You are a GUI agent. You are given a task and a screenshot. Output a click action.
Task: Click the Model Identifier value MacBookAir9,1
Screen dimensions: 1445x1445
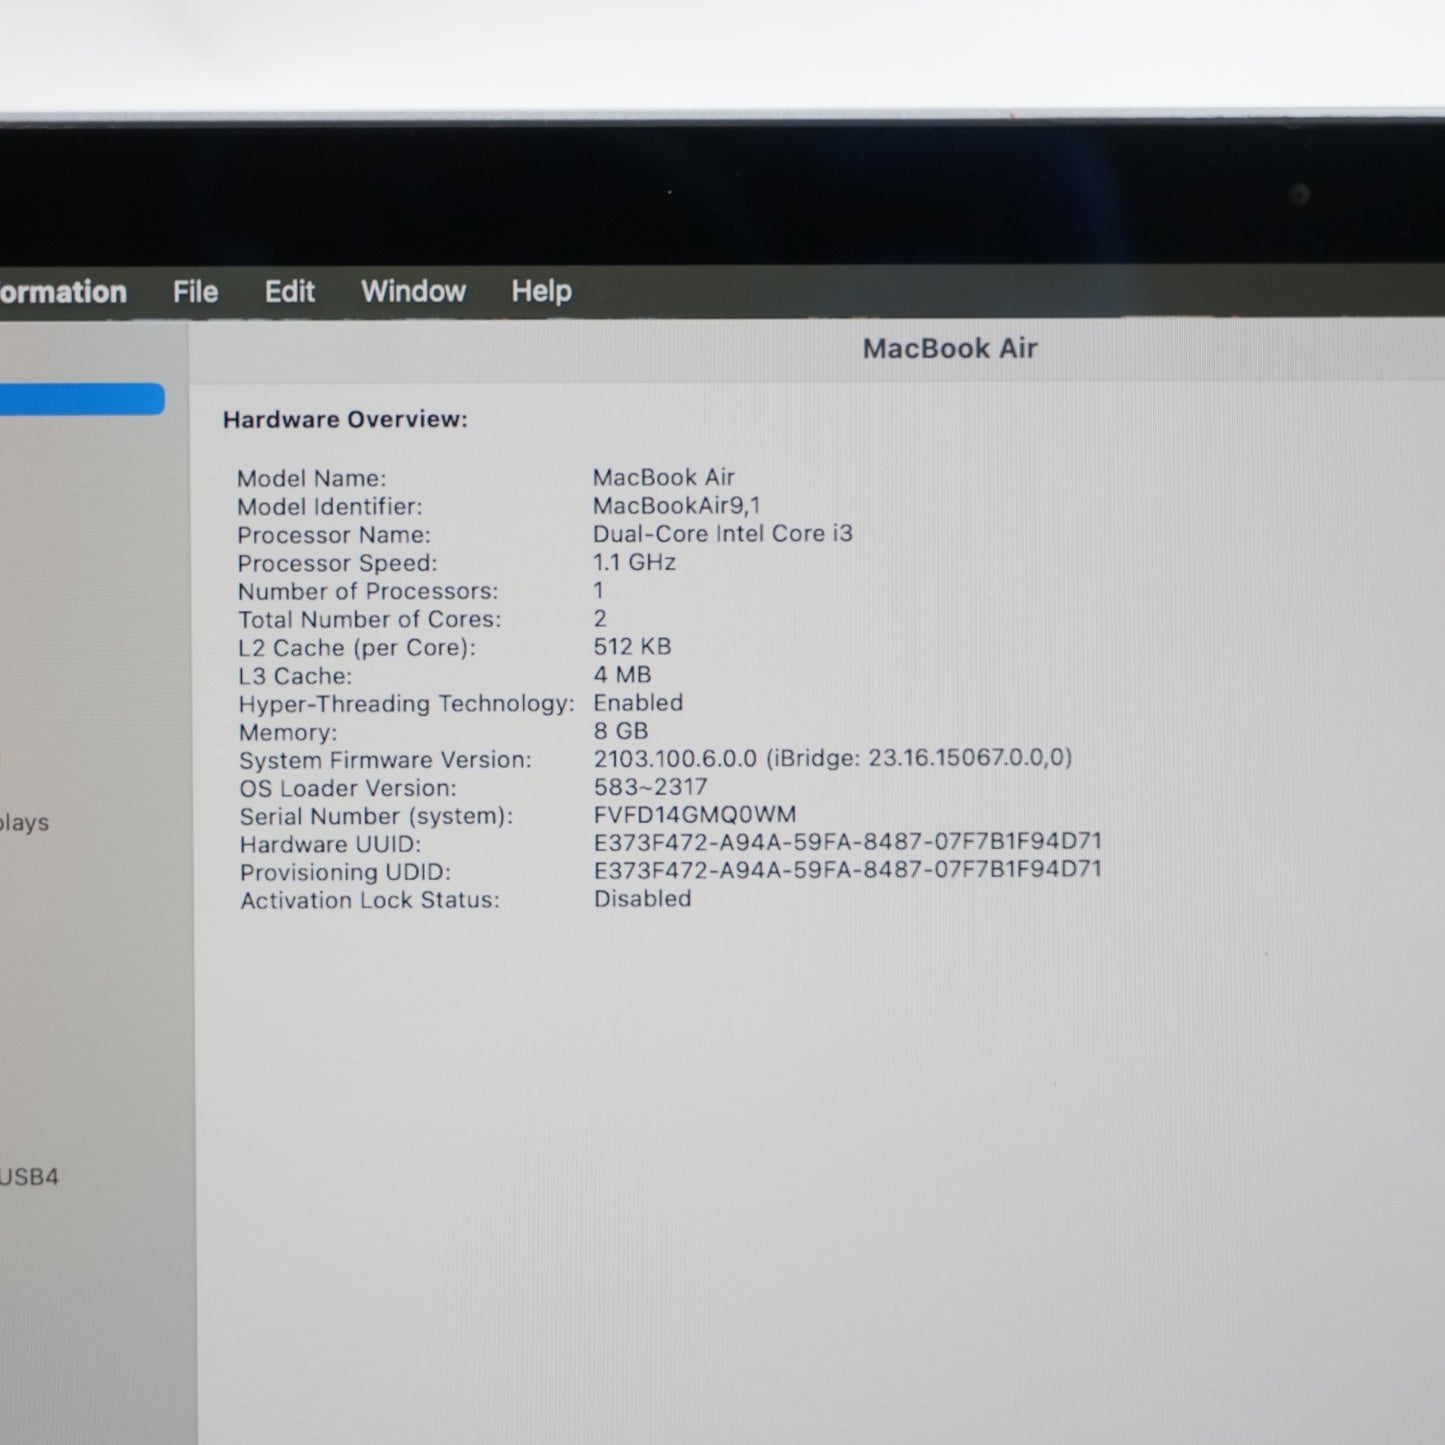click(677, 506)
